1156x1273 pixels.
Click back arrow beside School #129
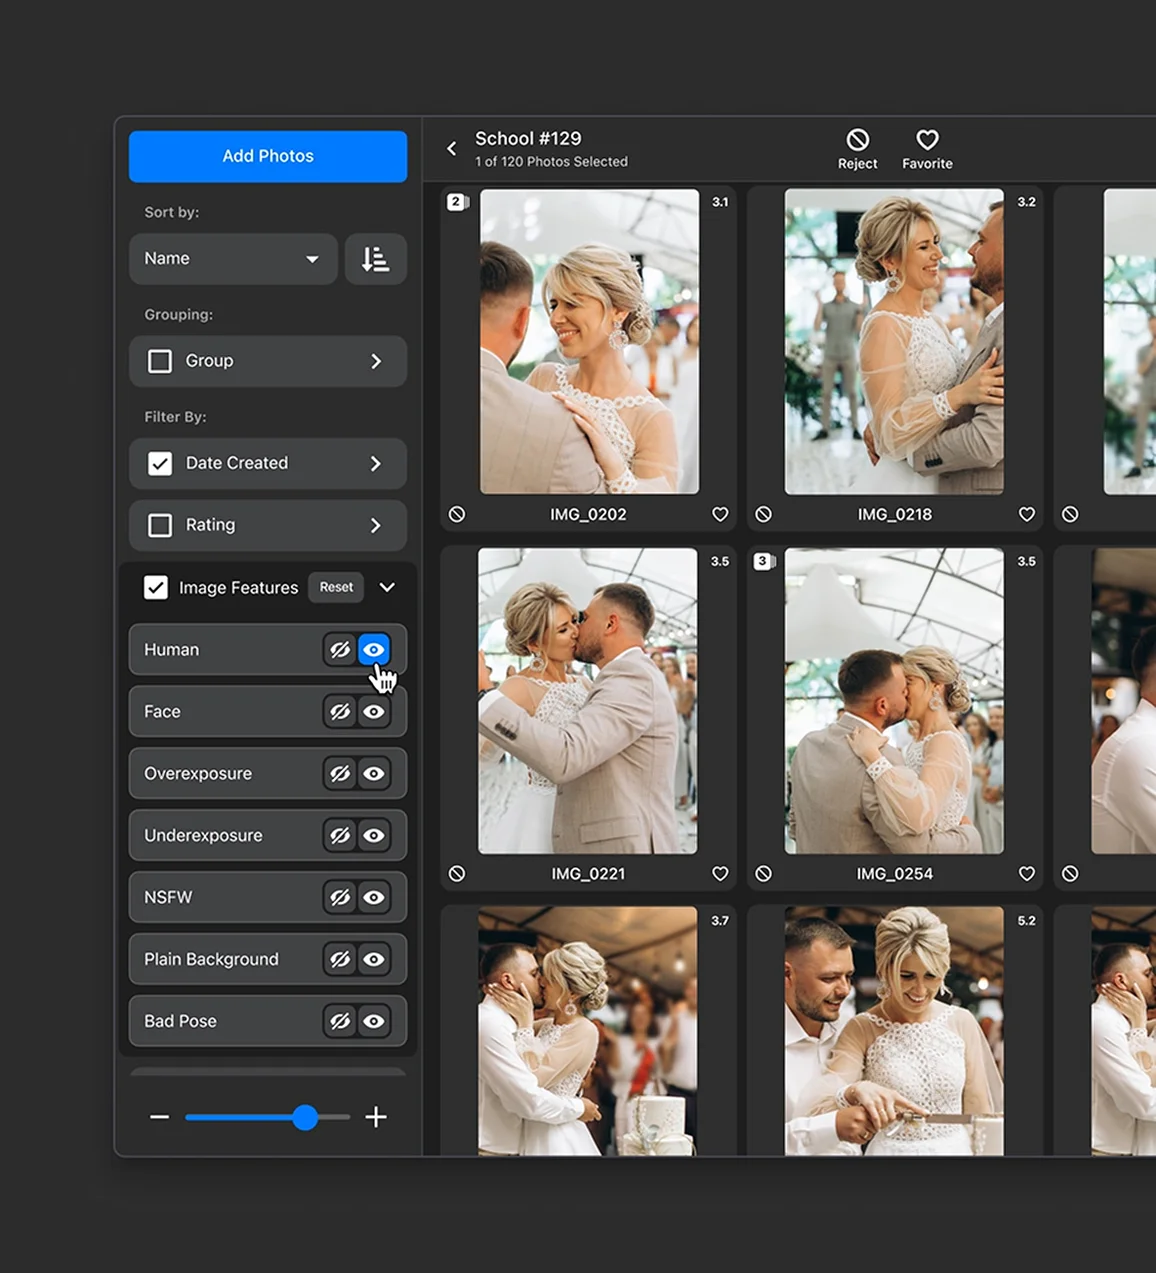(452, 149)
